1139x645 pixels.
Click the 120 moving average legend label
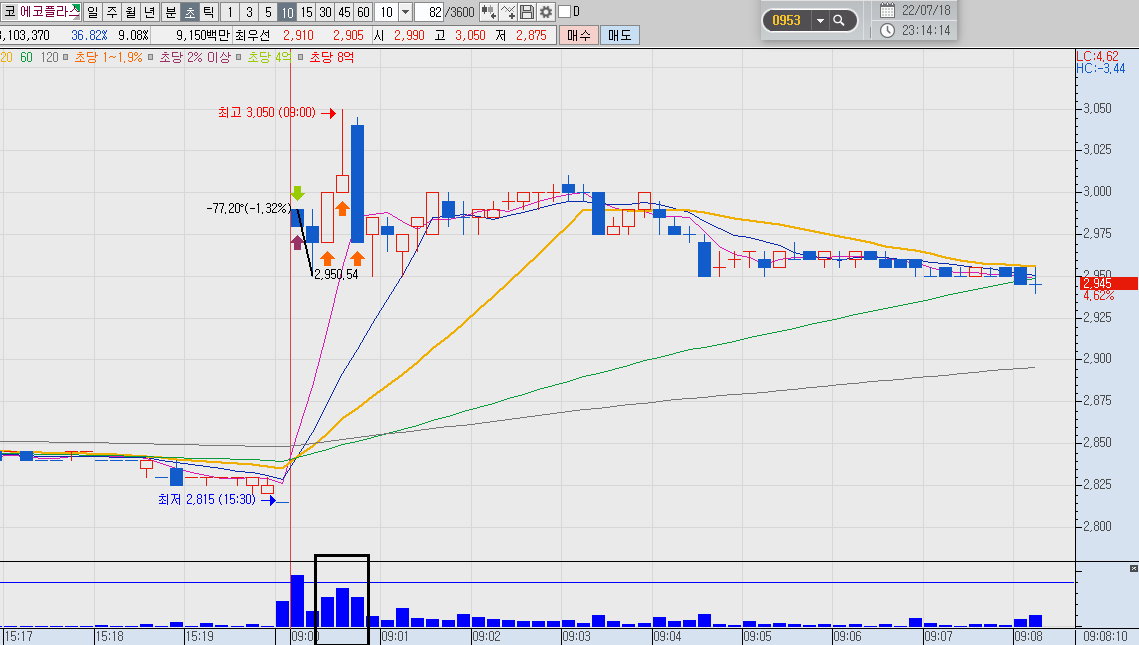click(49, 57)
